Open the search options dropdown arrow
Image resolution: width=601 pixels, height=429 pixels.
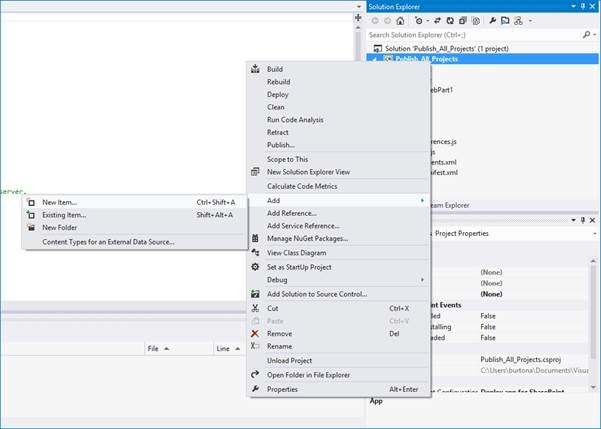click(595, 35)
